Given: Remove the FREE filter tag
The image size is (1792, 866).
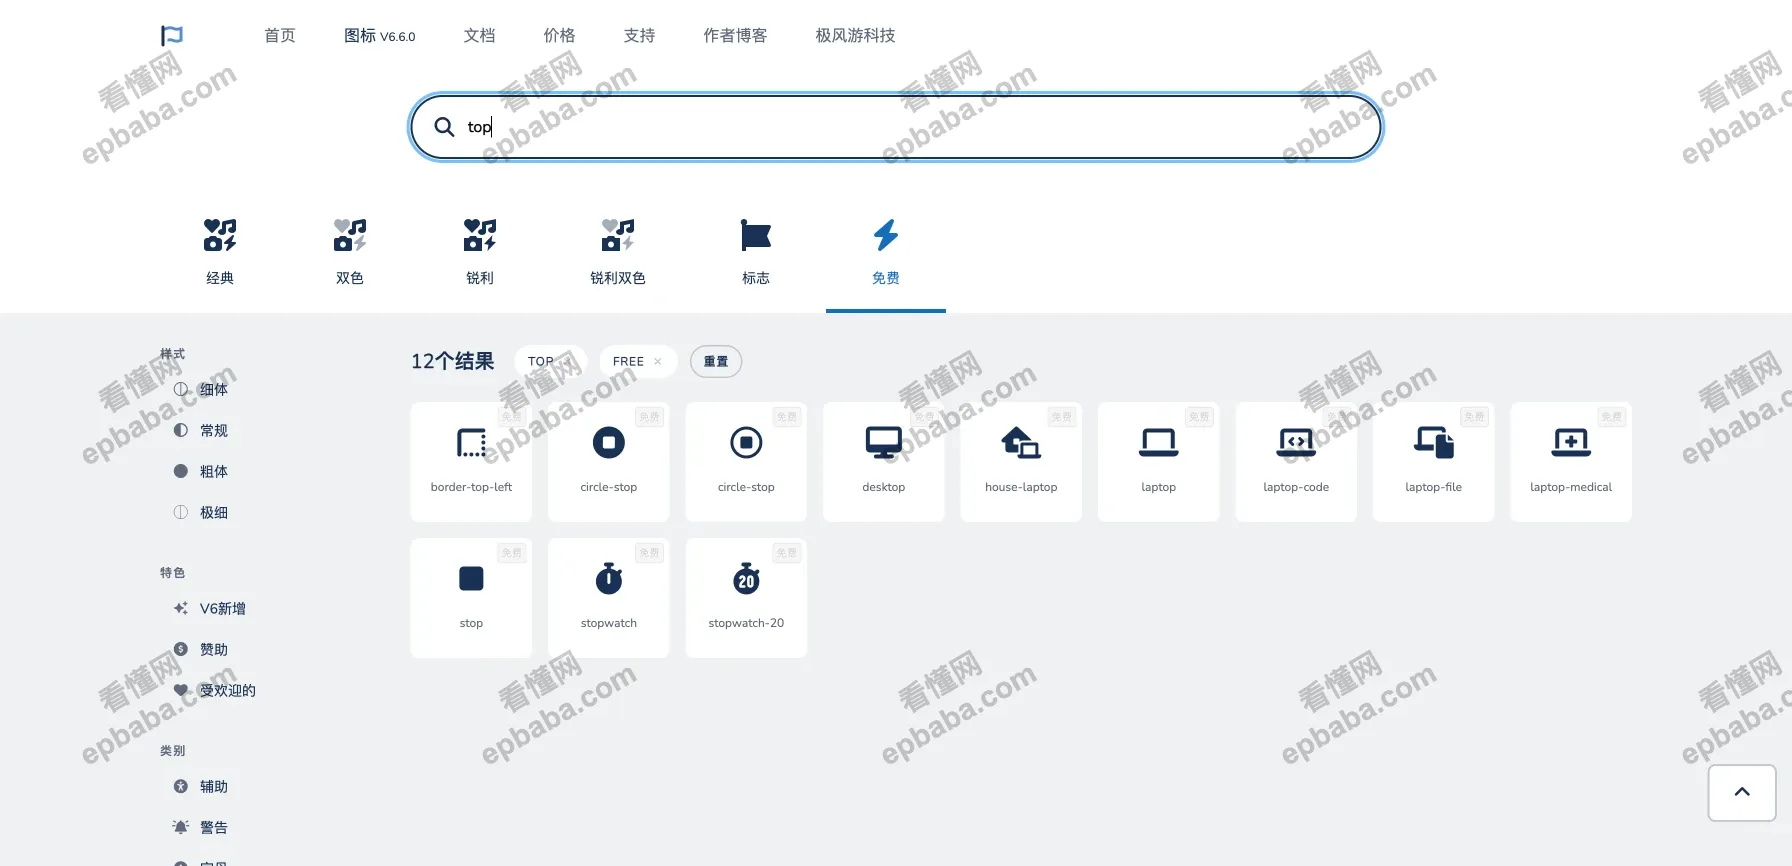Looking at the screenshot, I should pos(657,362).
